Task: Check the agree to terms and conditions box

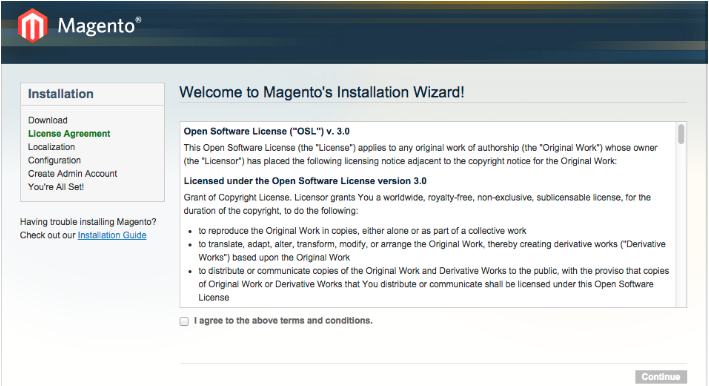Action: point(184,321)
